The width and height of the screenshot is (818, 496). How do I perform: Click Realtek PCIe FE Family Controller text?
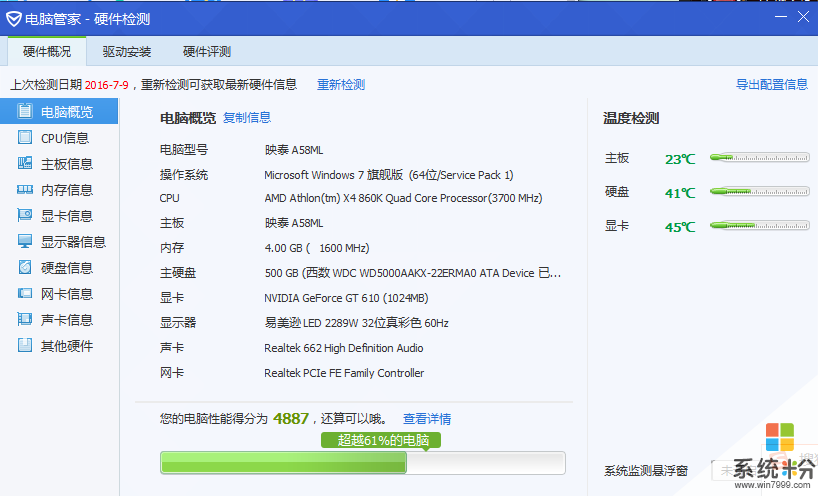(x=344, y=373)
